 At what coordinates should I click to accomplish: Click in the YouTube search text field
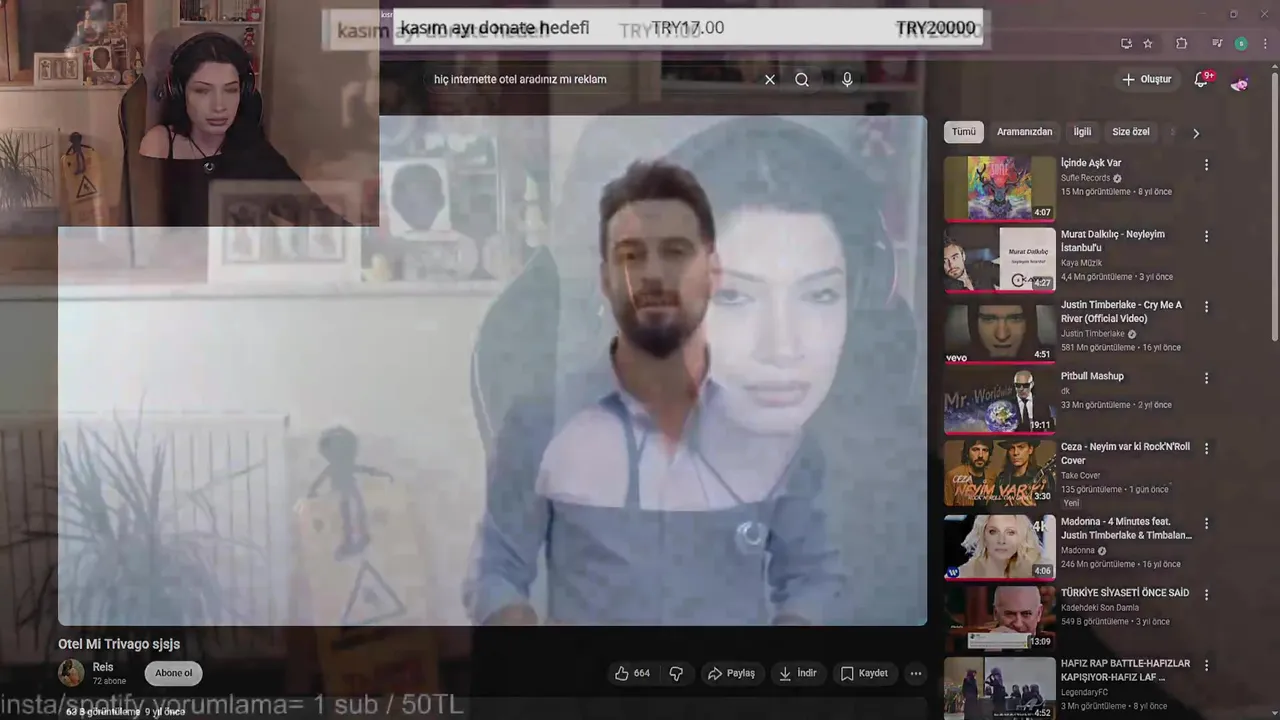click(590, 80)
